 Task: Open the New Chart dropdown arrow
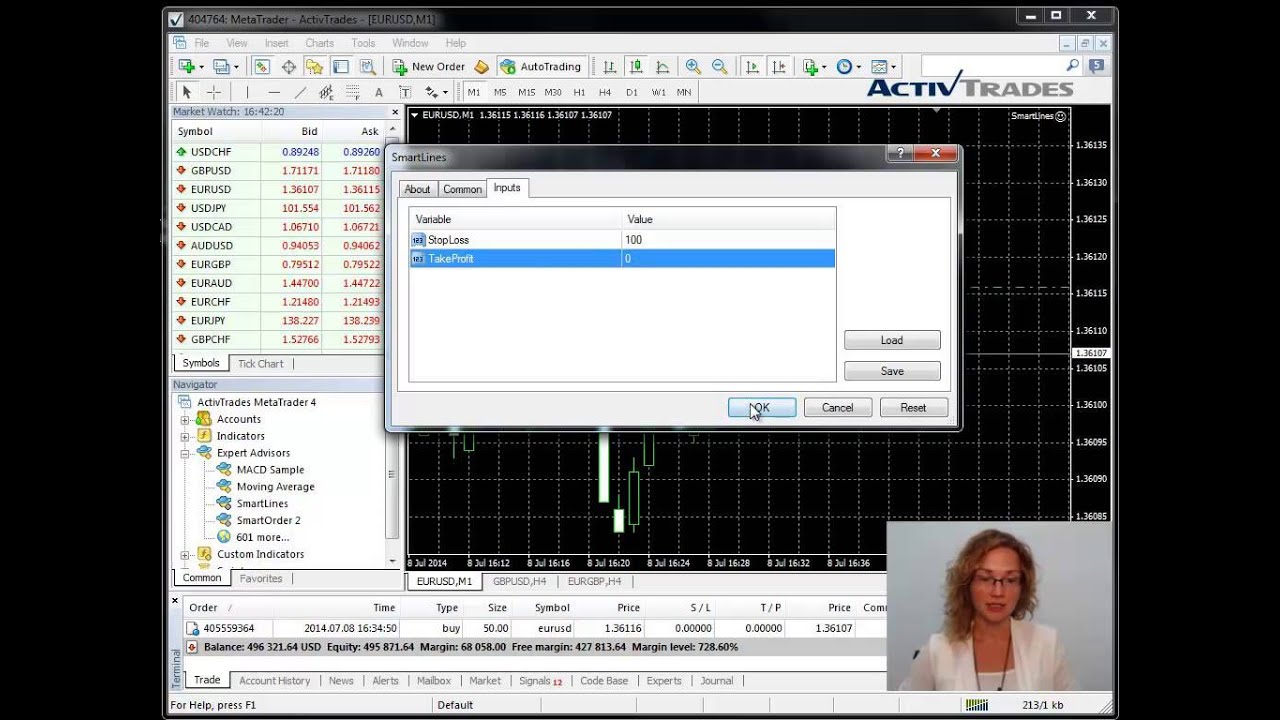(201, 67)
